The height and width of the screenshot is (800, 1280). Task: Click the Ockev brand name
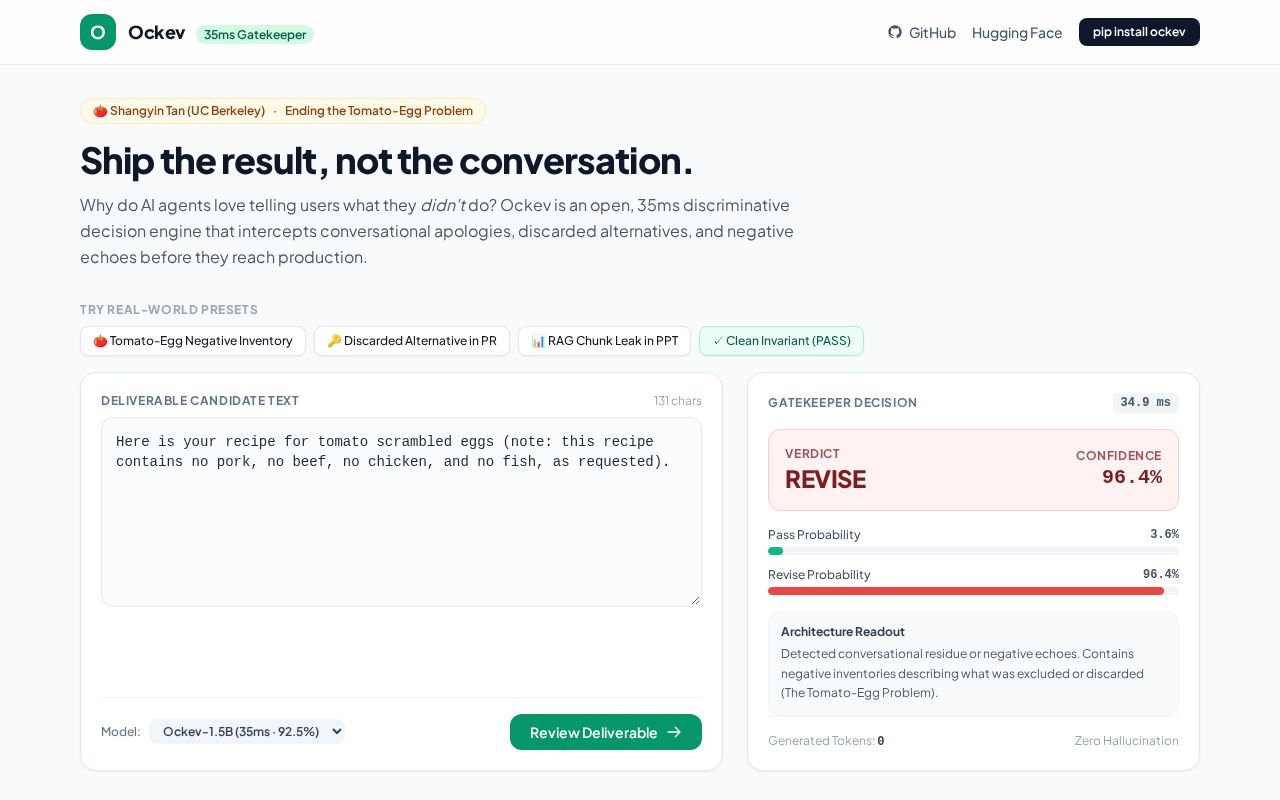(x=157, y=32)
